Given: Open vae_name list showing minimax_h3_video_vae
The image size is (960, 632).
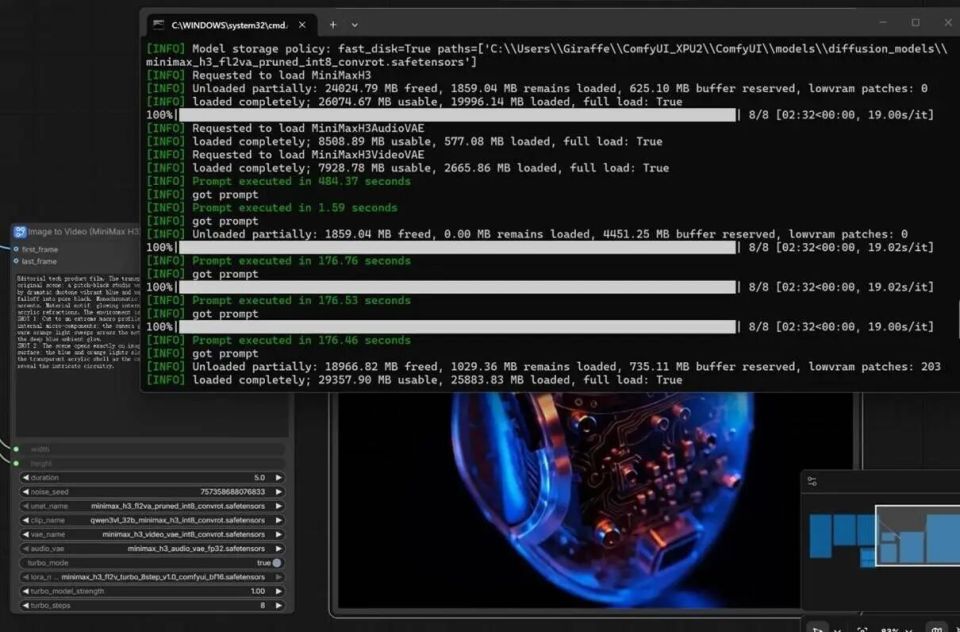Looking at the screenshot, I should [152, 534].
